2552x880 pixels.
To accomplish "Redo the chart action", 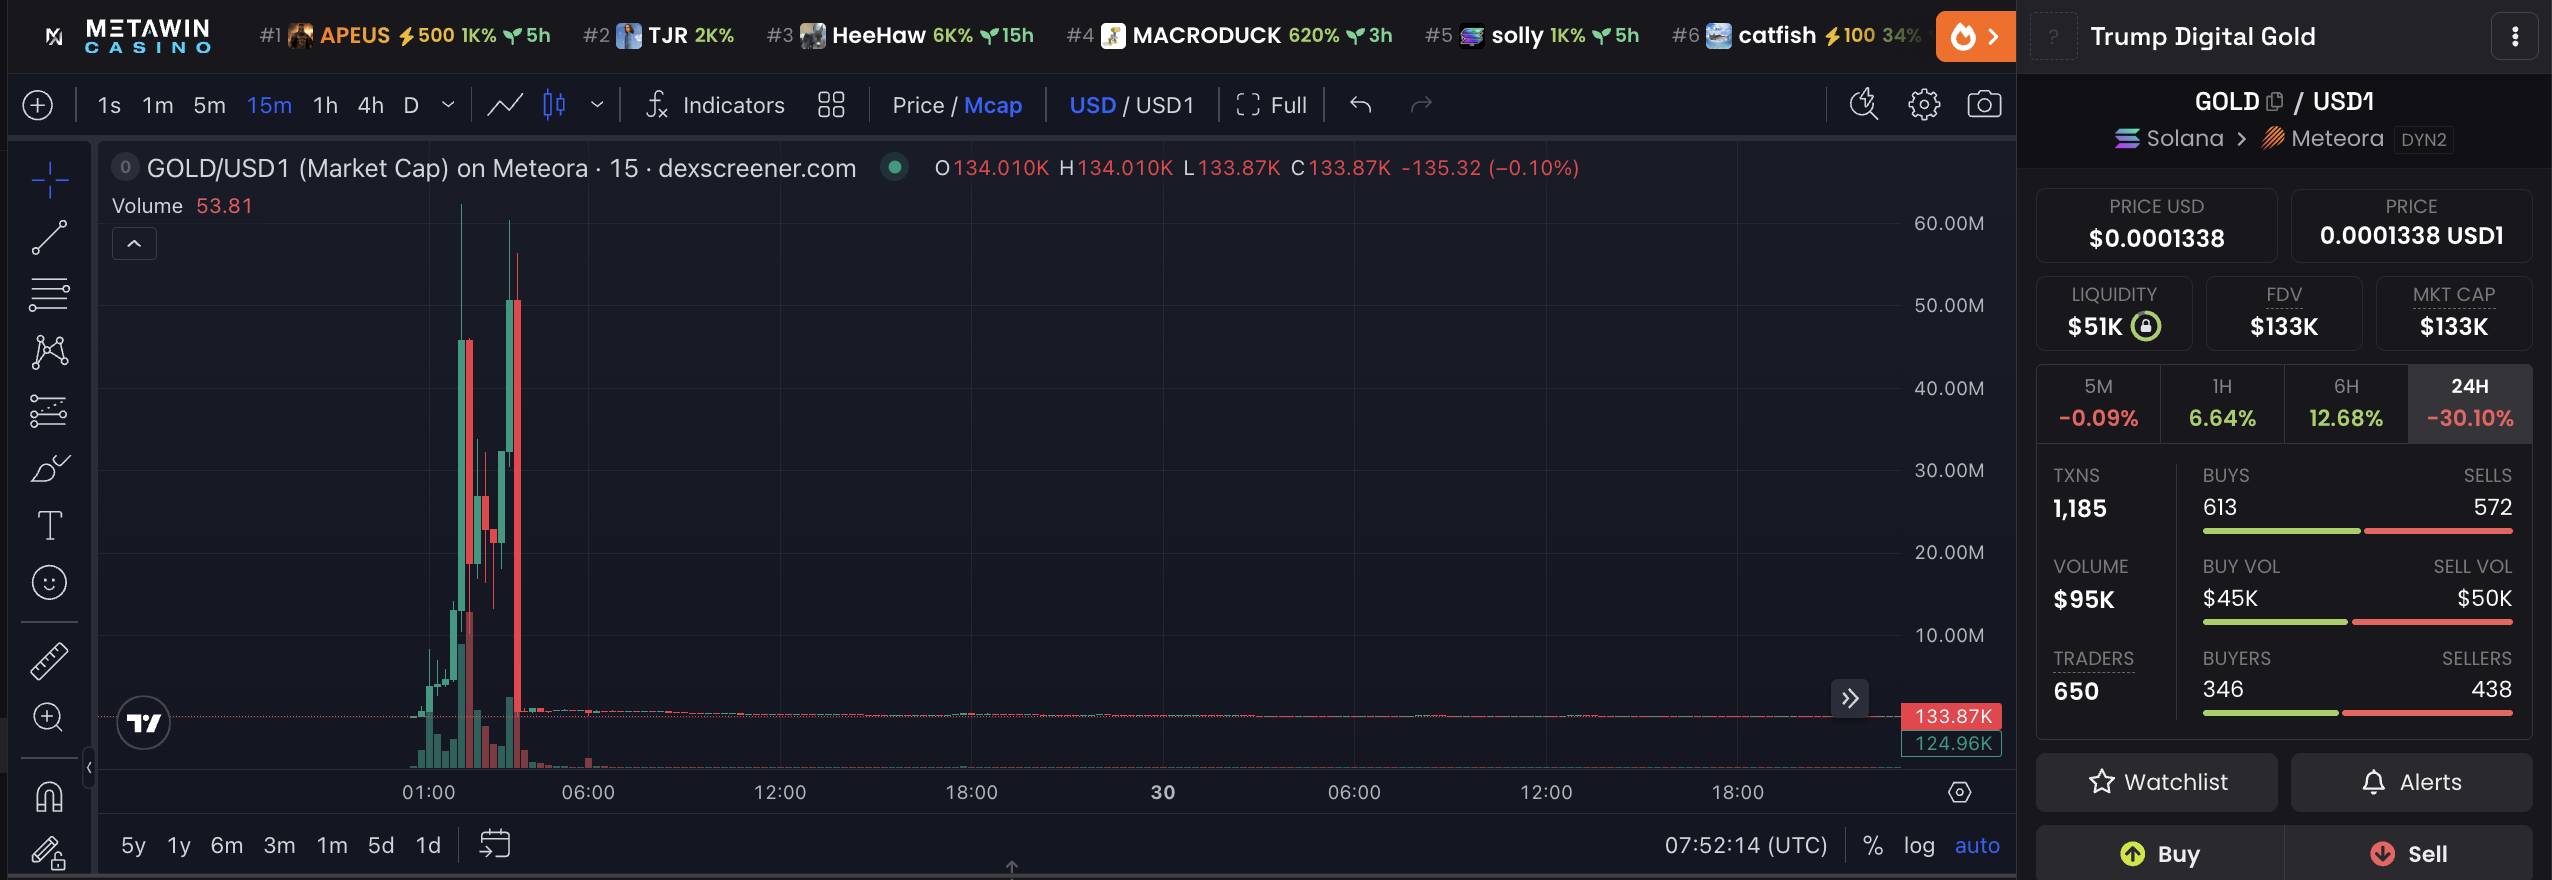I will (1421, 105).
